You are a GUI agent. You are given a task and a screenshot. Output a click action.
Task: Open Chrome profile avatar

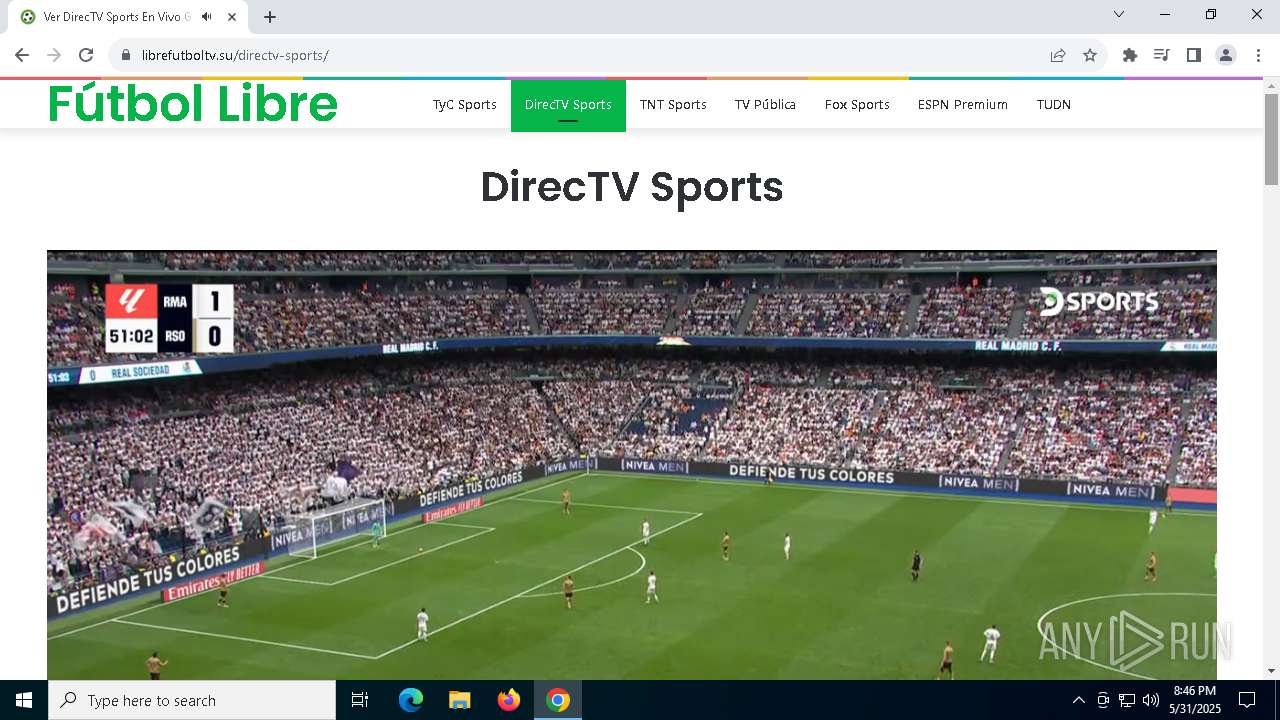(1226, 55)
